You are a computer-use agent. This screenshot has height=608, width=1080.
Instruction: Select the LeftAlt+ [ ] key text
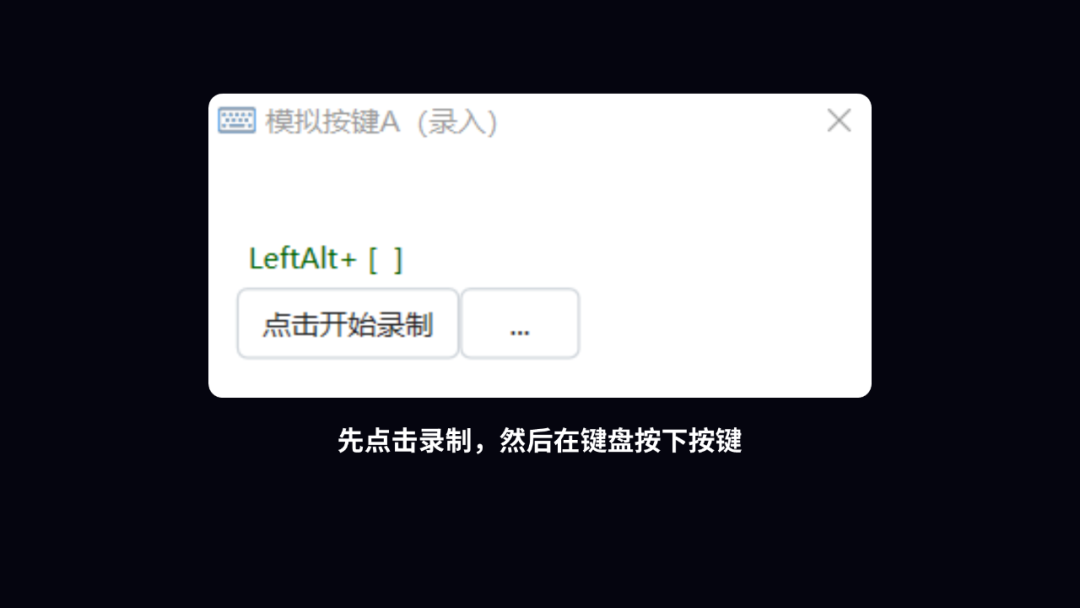coord(326,260)
